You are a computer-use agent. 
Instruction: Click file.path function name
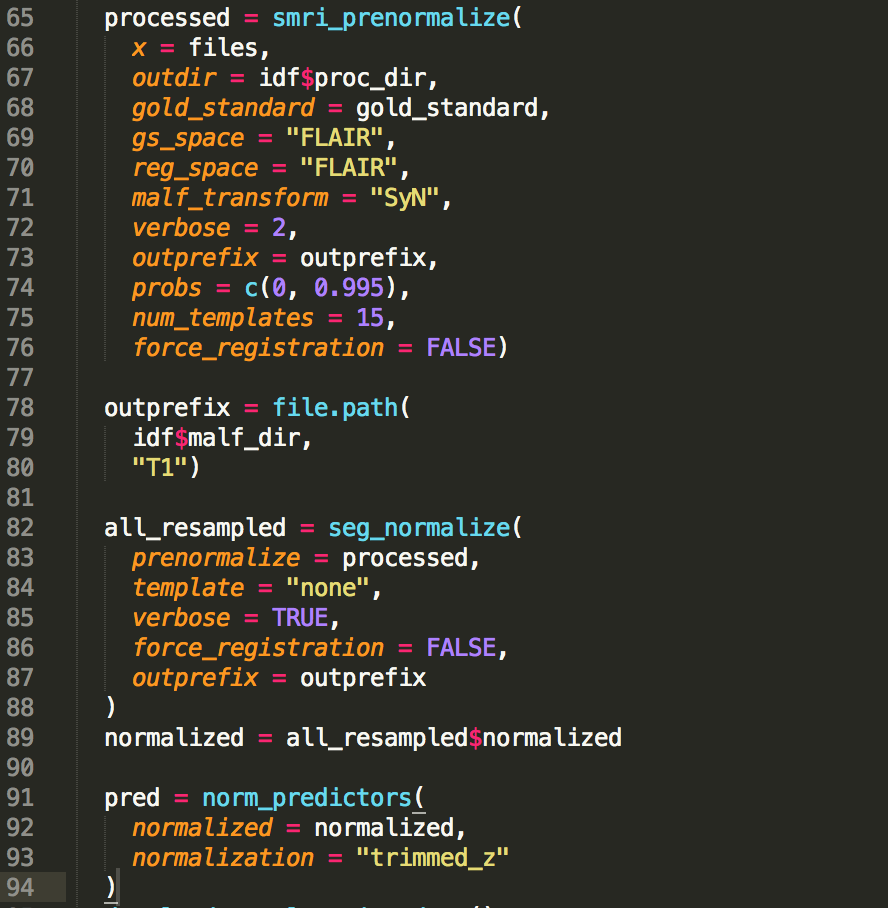coord(335,408)
